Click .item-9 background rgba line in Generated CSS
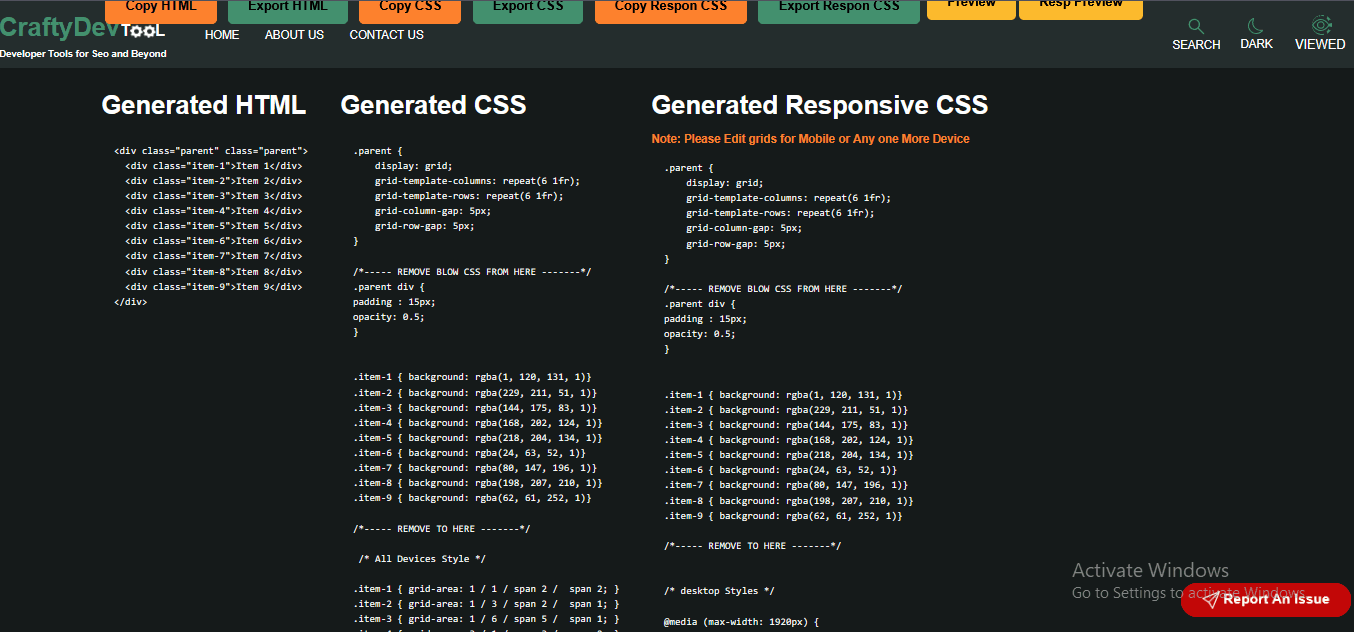 click(472, 498)
